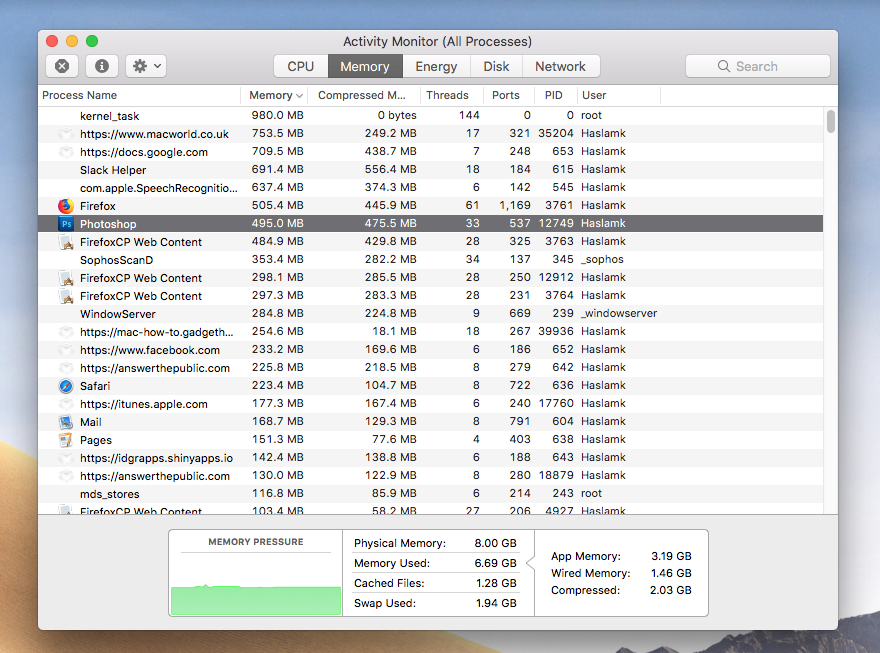Click the shield icon beside www.facebook.com

pyautogui.click(x=66, y=350)
